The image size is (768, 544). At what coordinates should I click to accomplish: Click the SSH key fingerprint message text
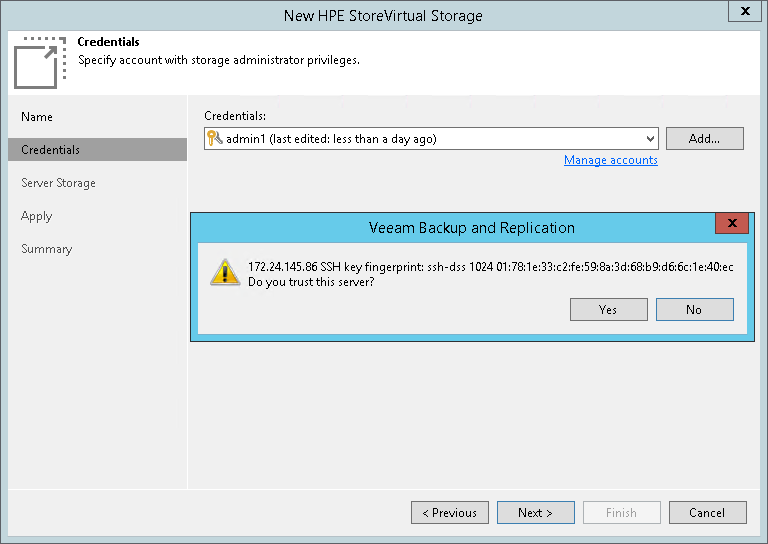pos(490,267)
